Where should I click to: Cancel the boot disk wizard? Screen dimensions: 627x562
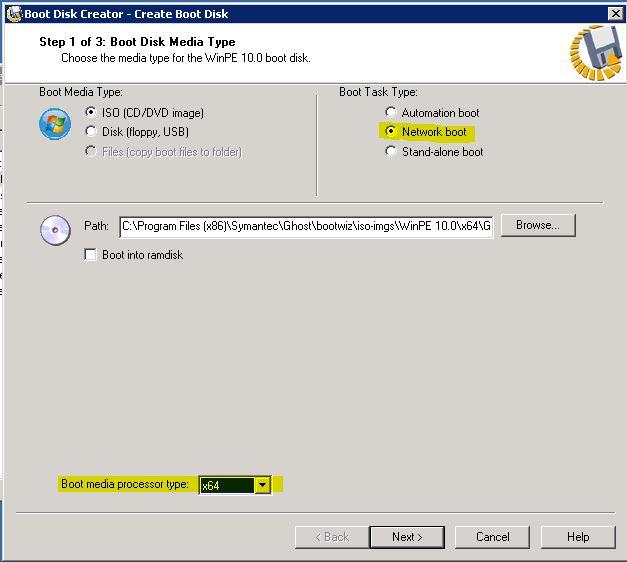[x=492, y=537]
